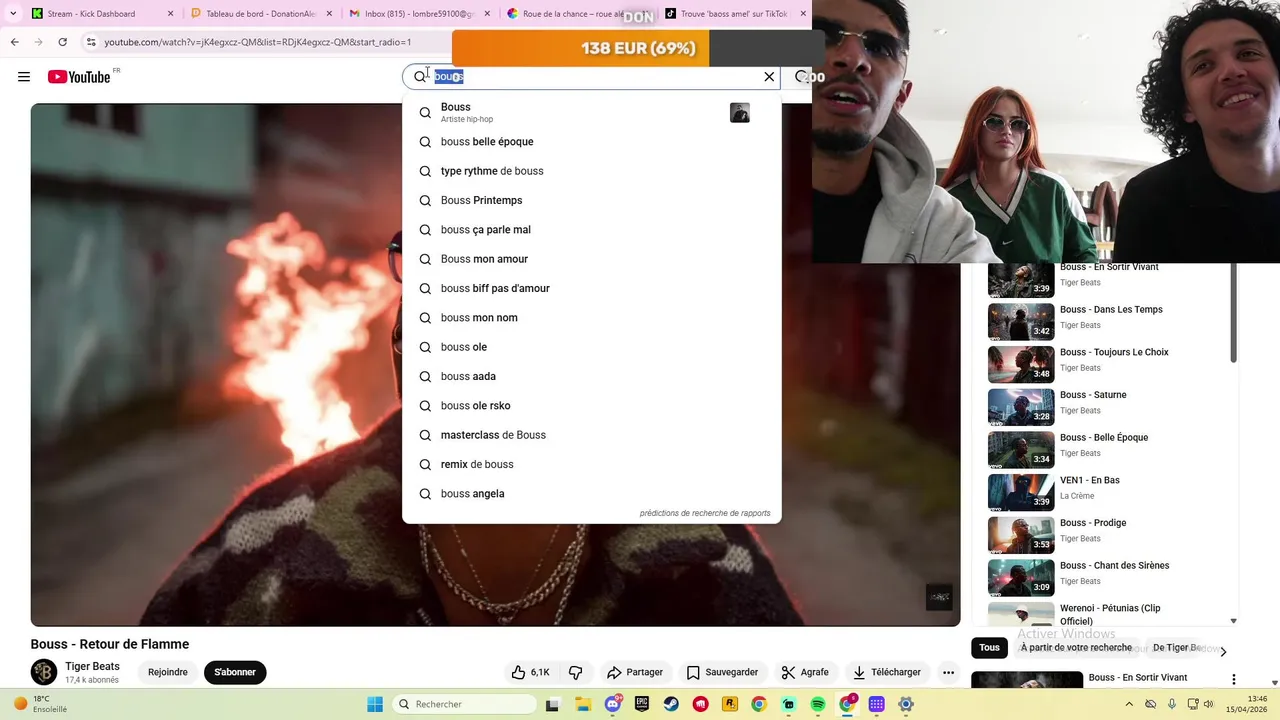1280x720 pixels.
Task: Select the Bouss hip-hop artist suggestion
Action: pyautogui.click(x=591, y=112)
